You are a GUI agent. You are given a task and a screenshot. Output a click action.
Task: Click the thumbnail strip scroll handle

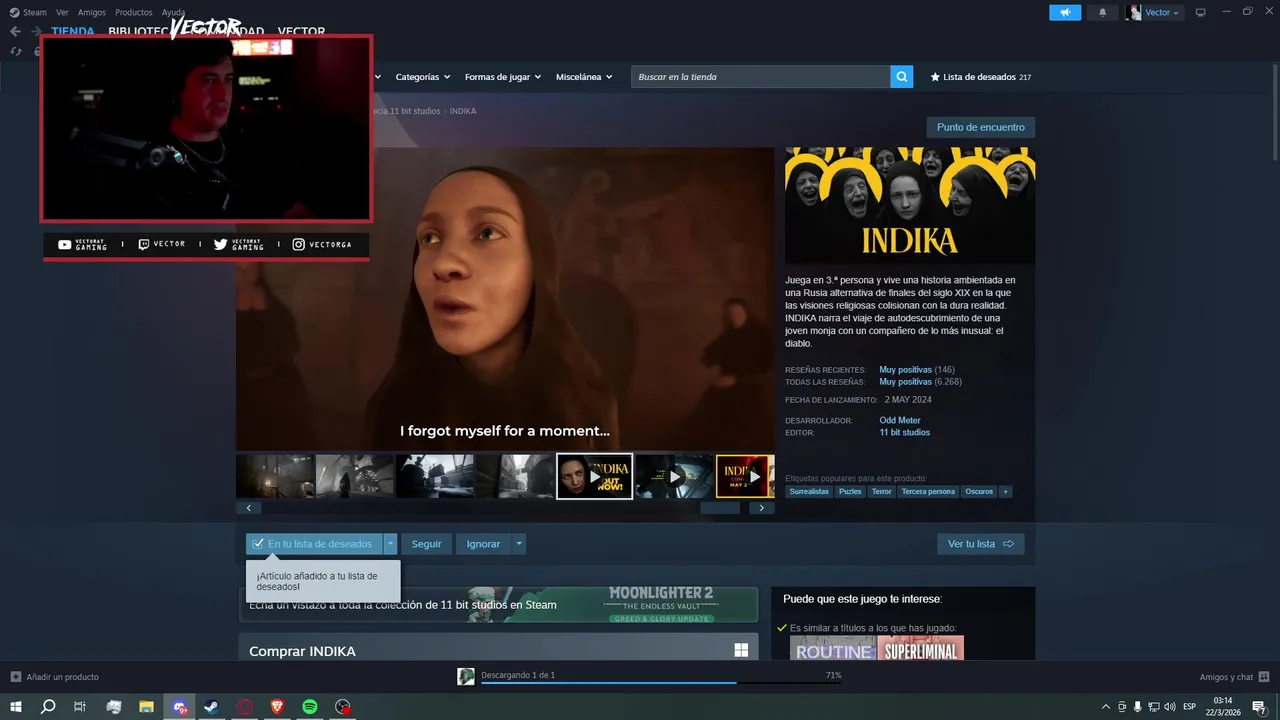coord(720,508)
